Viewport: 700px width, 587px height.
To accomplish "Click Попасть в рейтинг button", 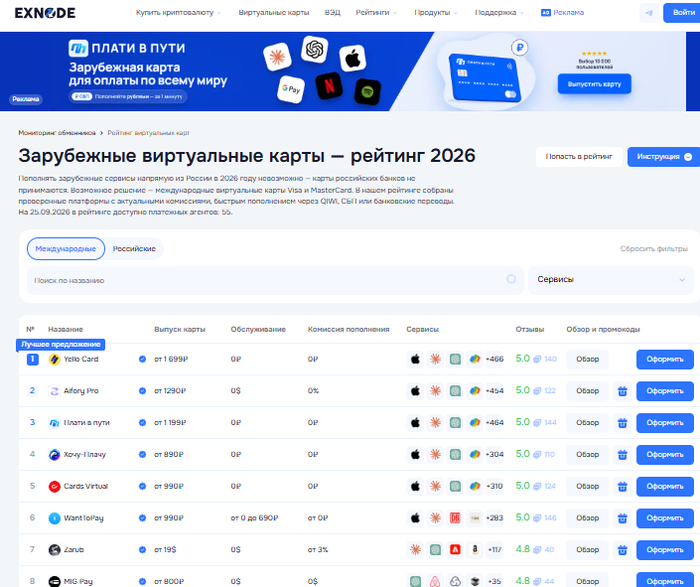I will [x=579, y=157].
